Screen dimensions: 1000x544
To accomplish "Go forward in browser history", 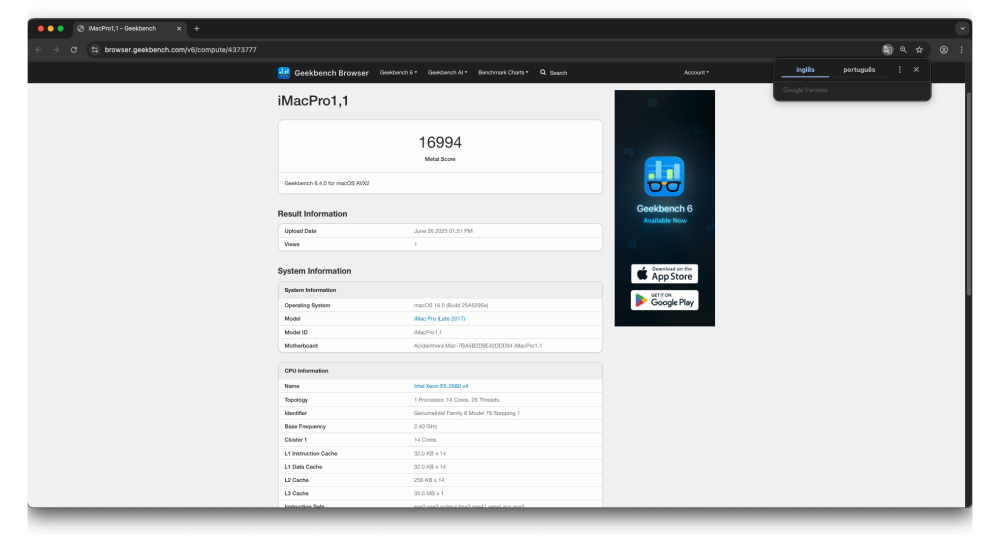I will coord(55,50).
